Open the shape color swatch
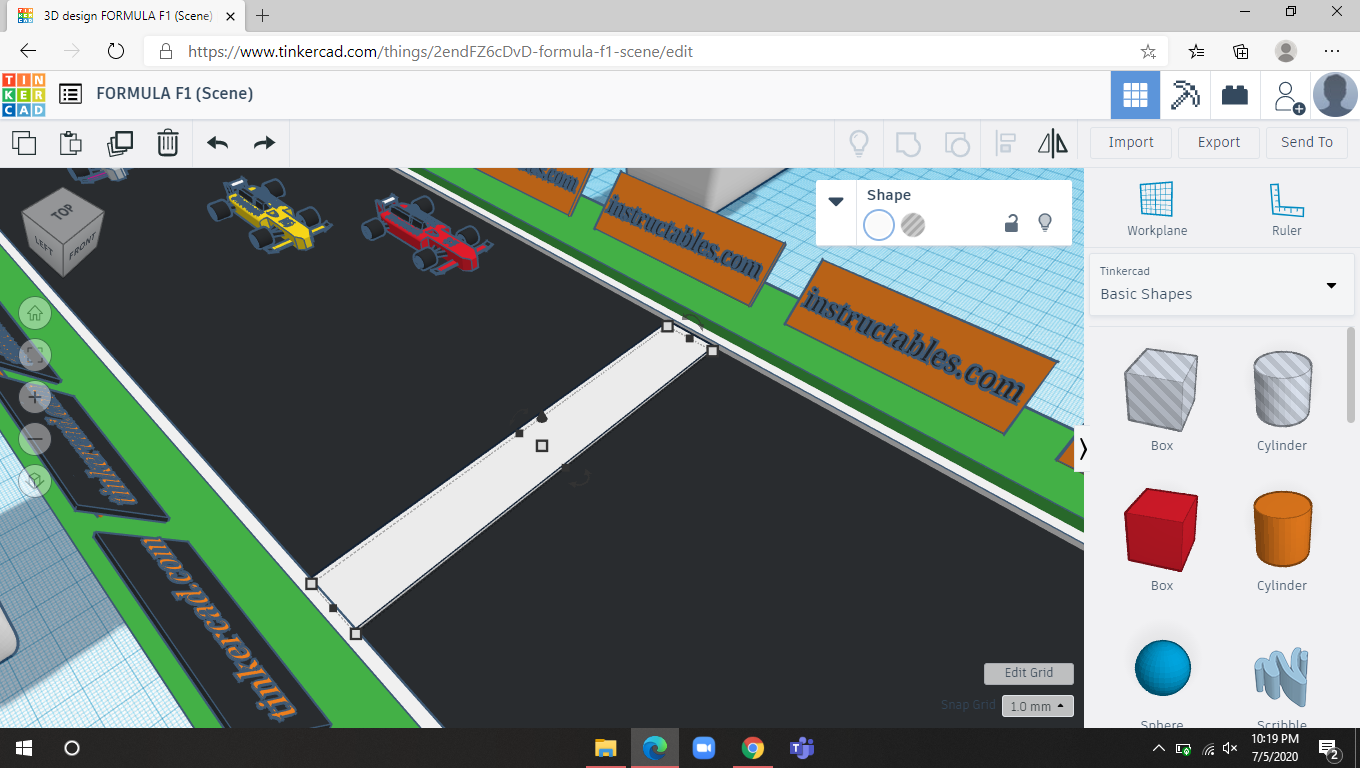Screen dimensions: 1360x768 [878, 225]
